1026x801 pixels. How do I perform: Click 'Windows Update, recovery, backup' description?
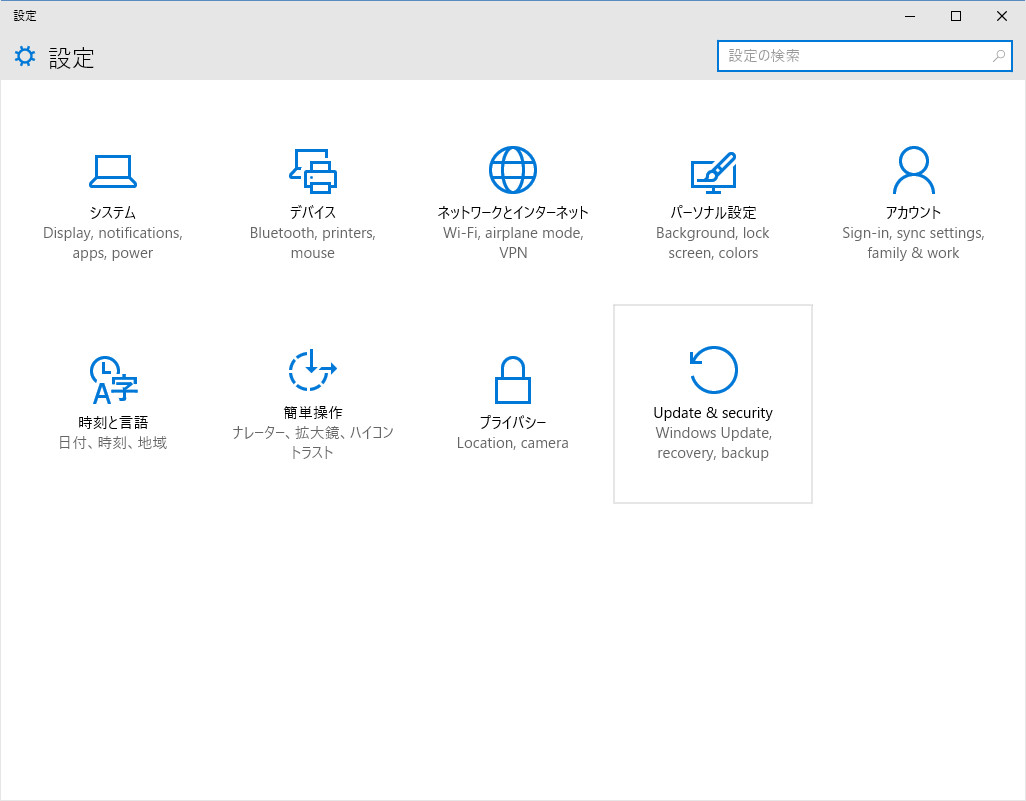point(713,443)
